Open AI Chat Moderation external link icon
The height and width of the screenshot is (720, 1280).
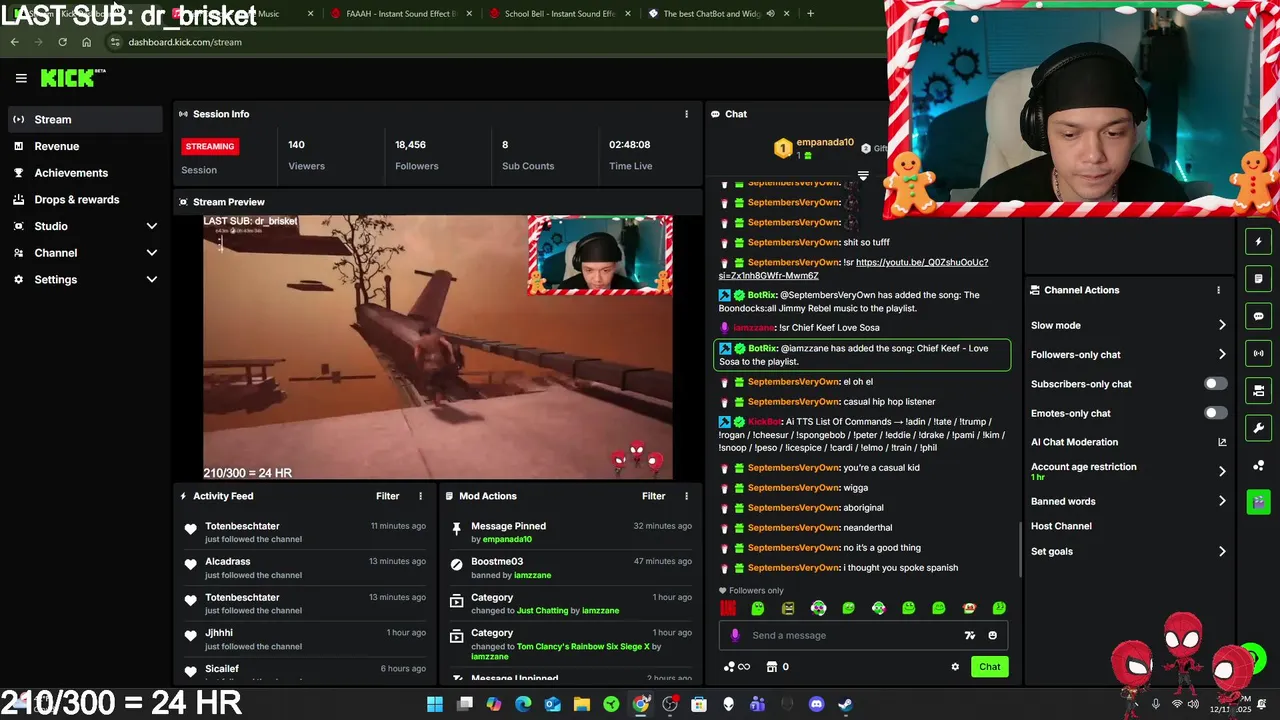pyautogui.click(x=1222, y=442)
